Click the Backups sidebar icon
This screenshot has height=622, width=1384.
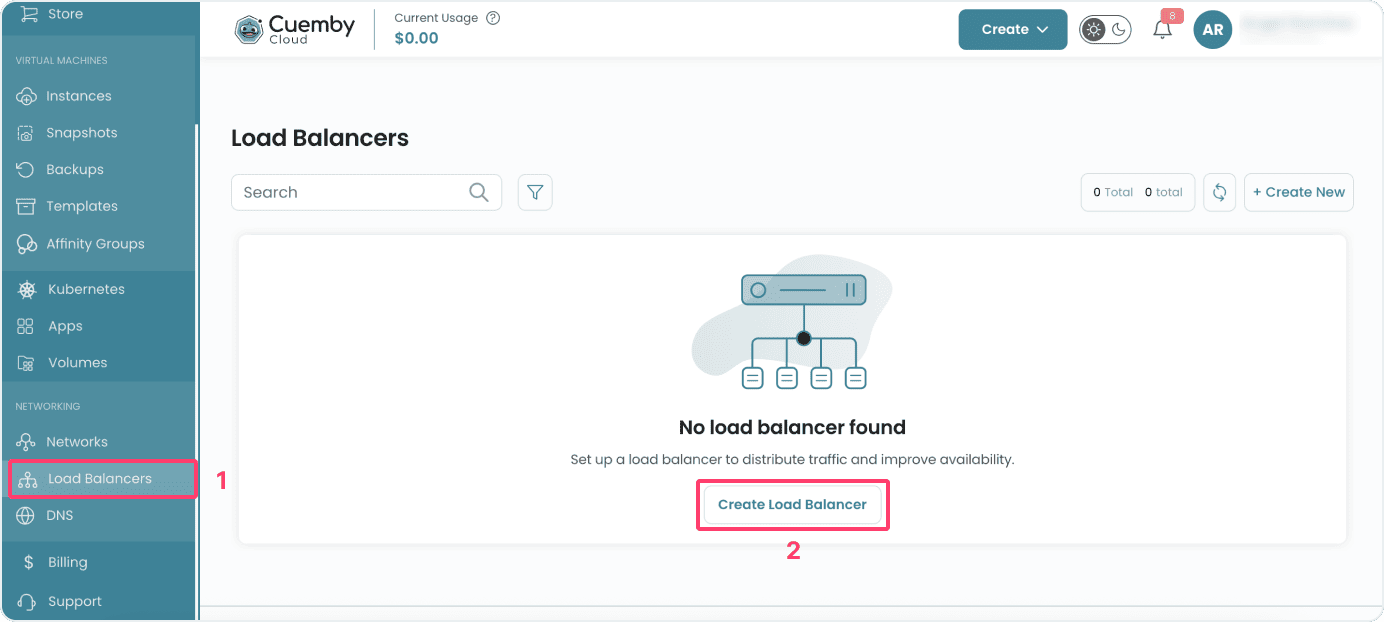pyautogui.click(x=28, y=169)
